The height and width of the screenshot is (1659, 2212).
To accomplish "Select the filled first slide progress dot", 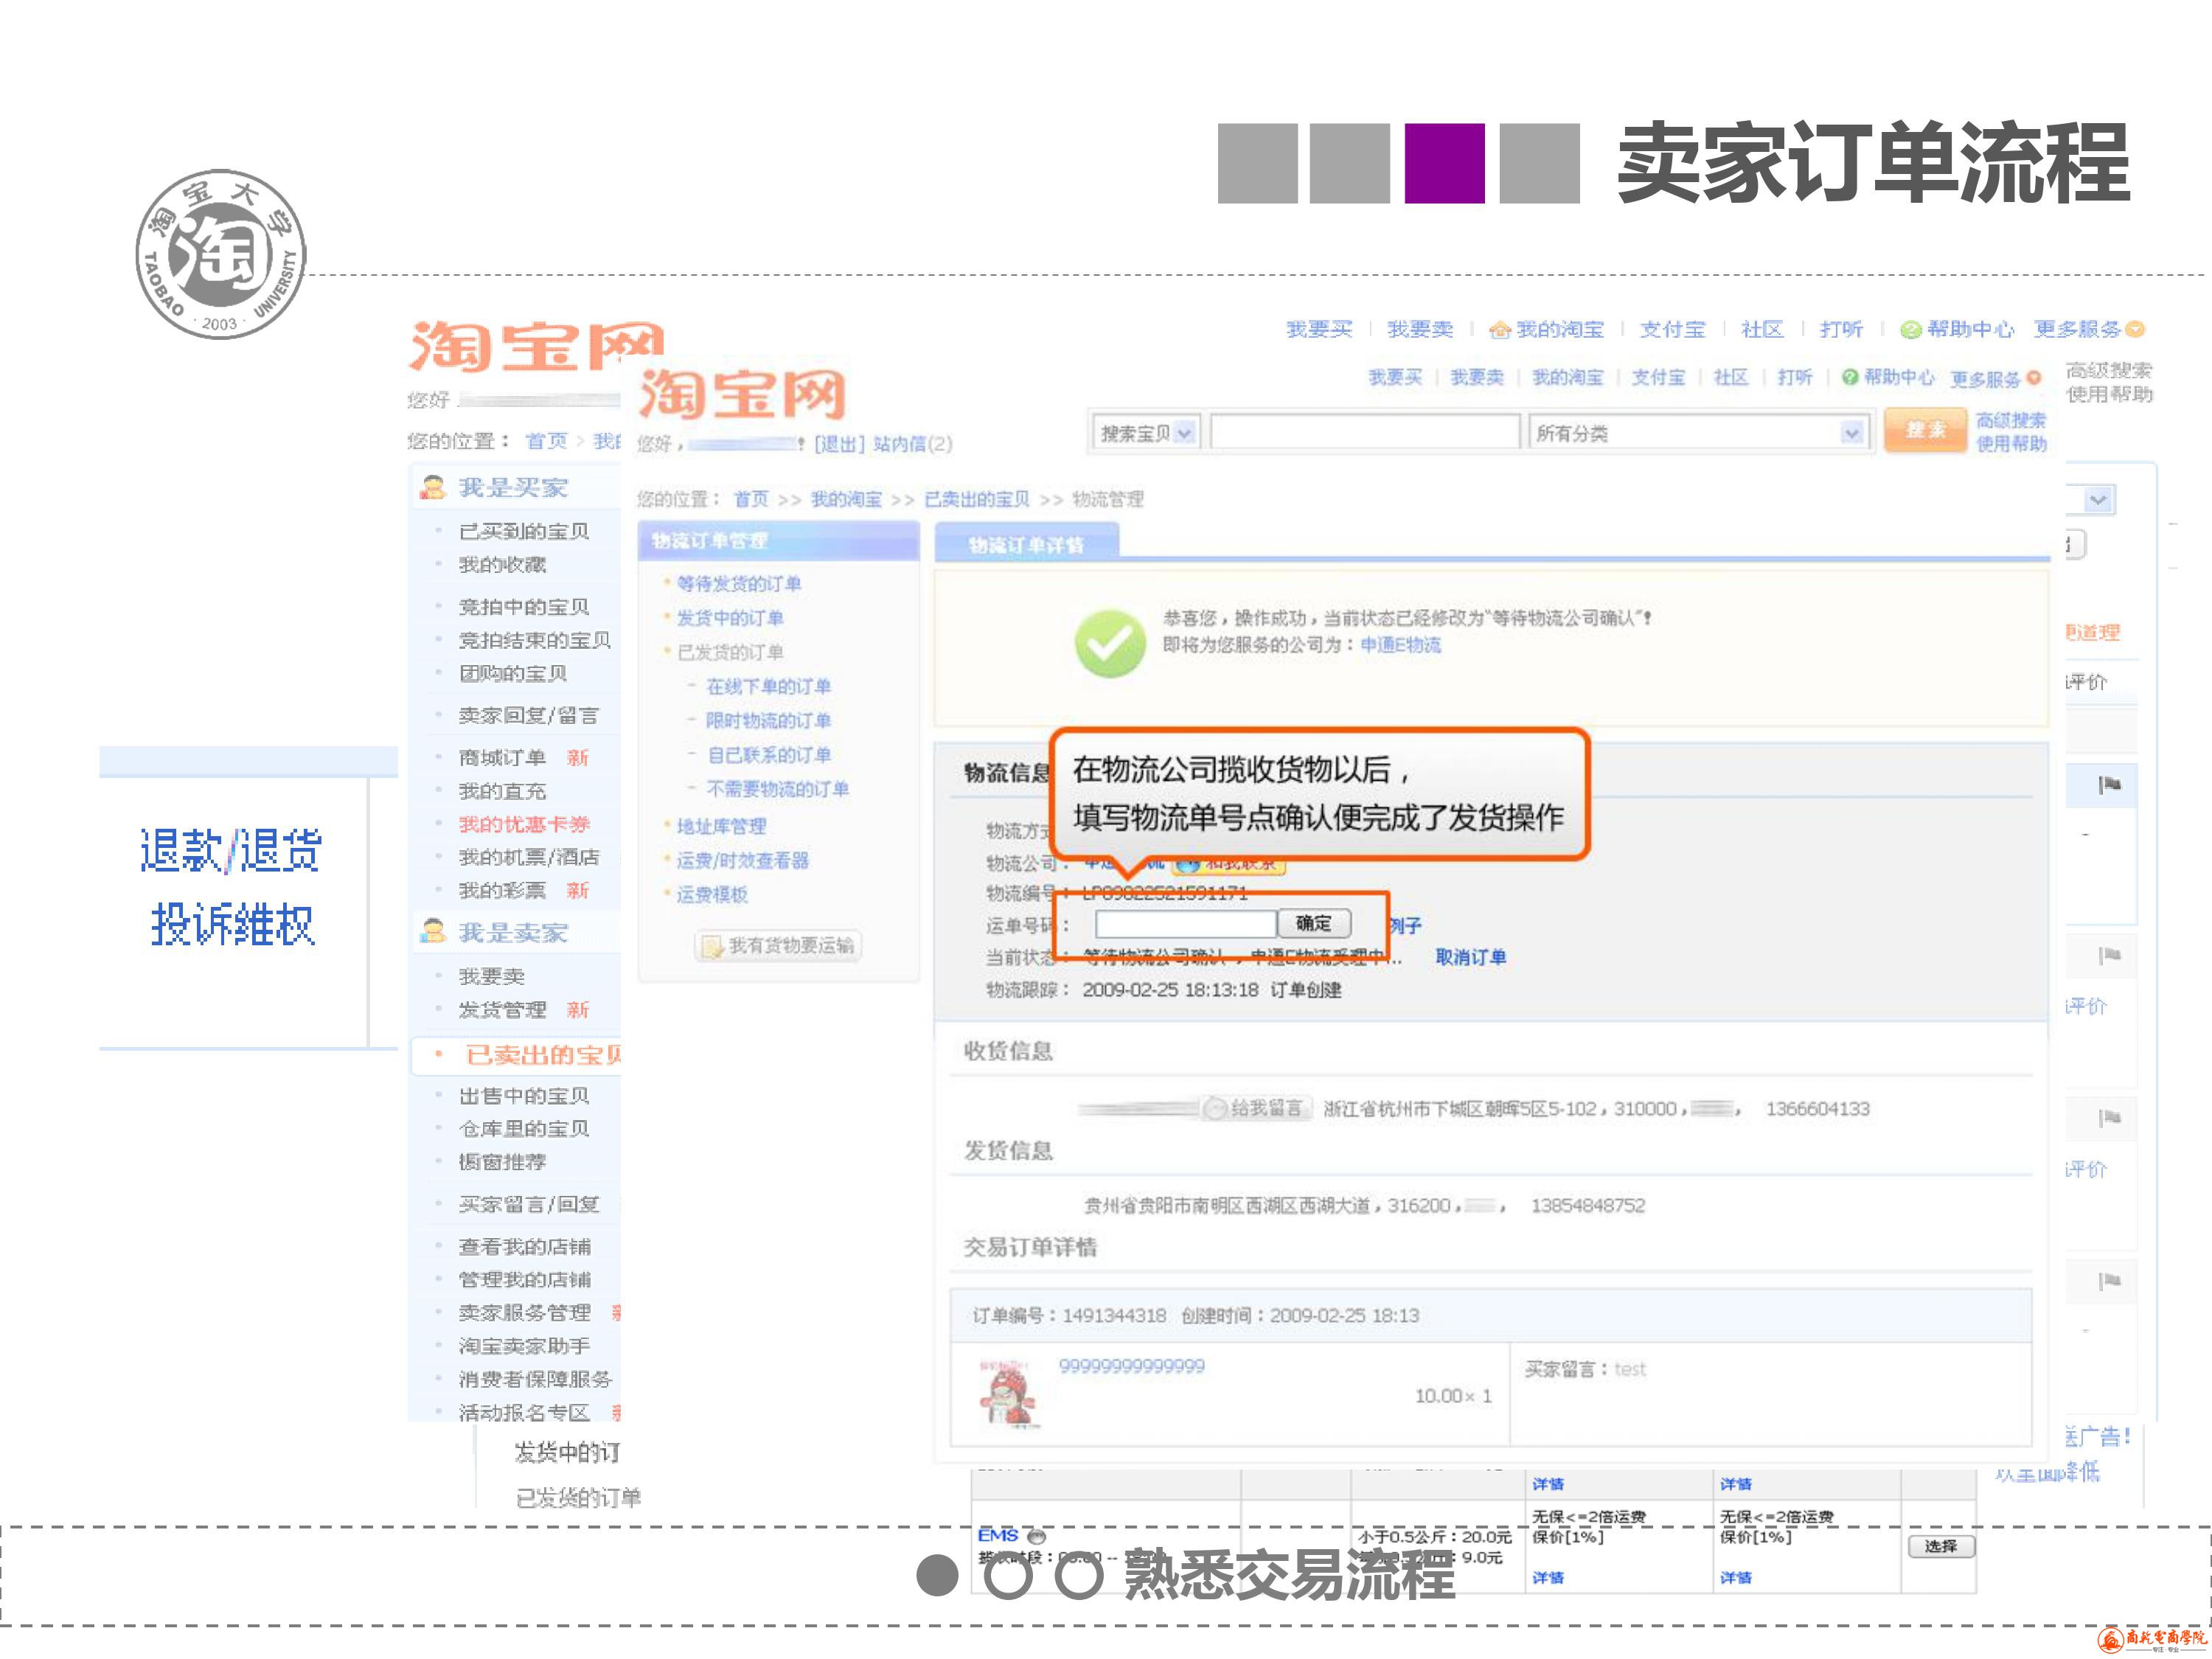I will [937, 1575].
